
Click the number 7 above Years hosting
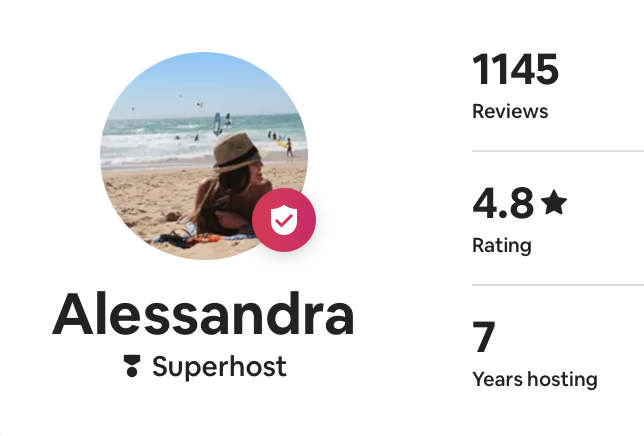(x=484, y=338)
